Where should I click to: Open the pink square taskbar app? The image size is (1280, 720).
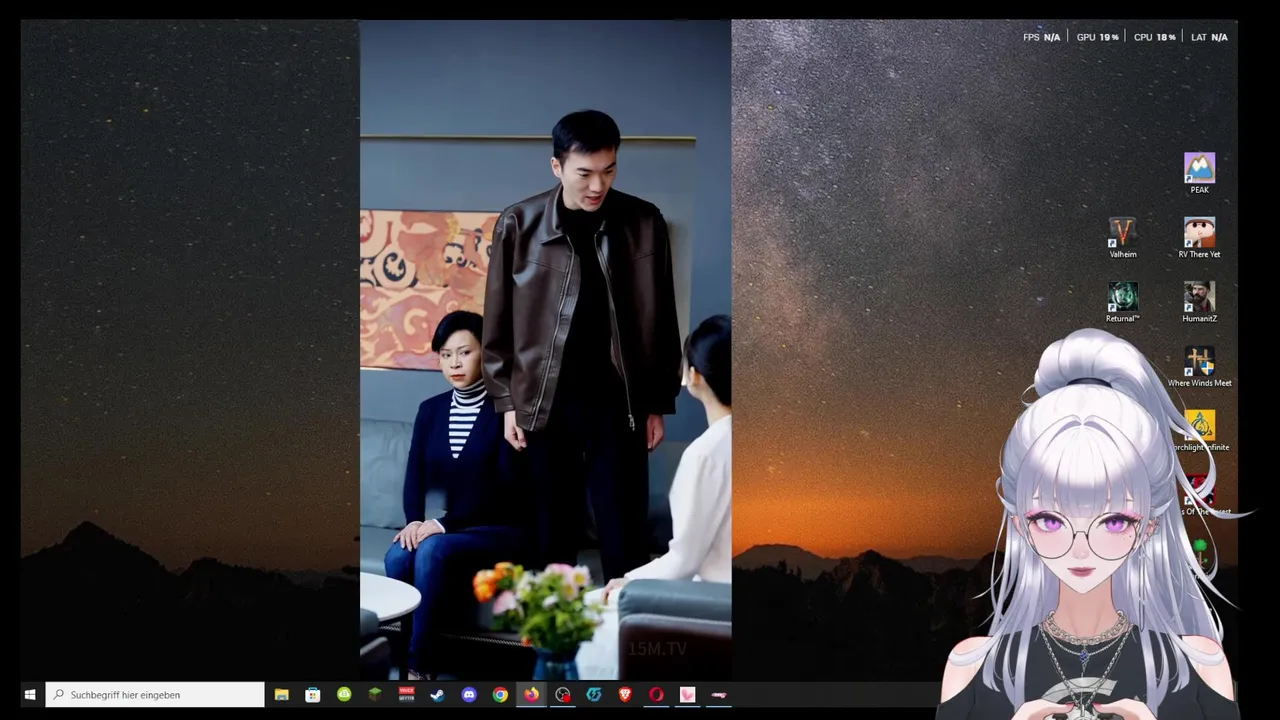point(687,695)
